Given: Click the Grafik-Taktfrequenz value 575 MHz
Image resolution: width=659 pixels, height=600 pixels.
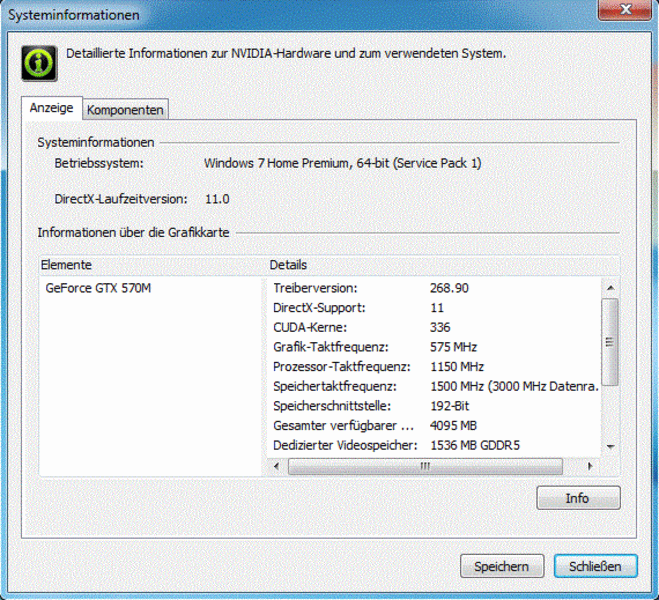Looking at the screenshot, I should (x=453, y=347).
